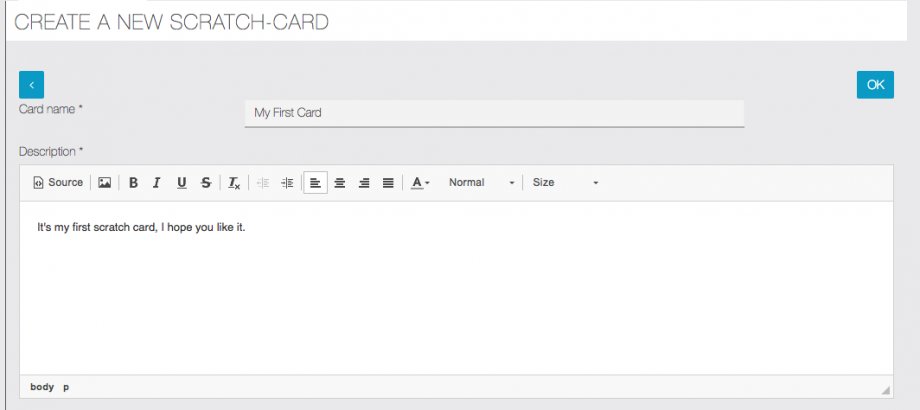Open the Normal paragraph format dropdown

(482, 183)
